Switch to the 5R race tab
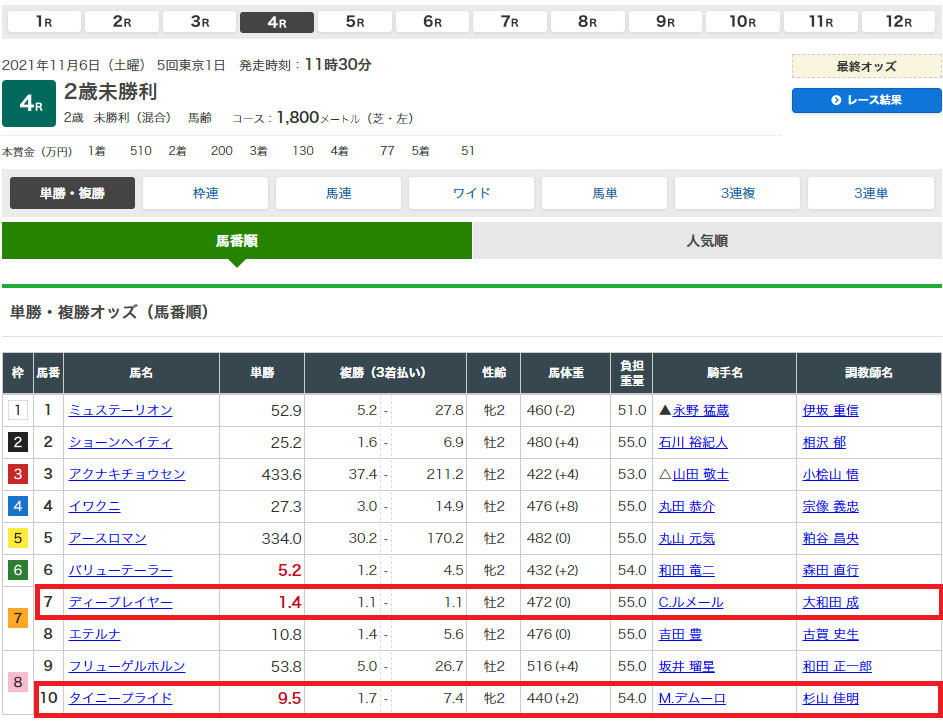The width and height of the screenshot is (943, 727). [355, 22]
